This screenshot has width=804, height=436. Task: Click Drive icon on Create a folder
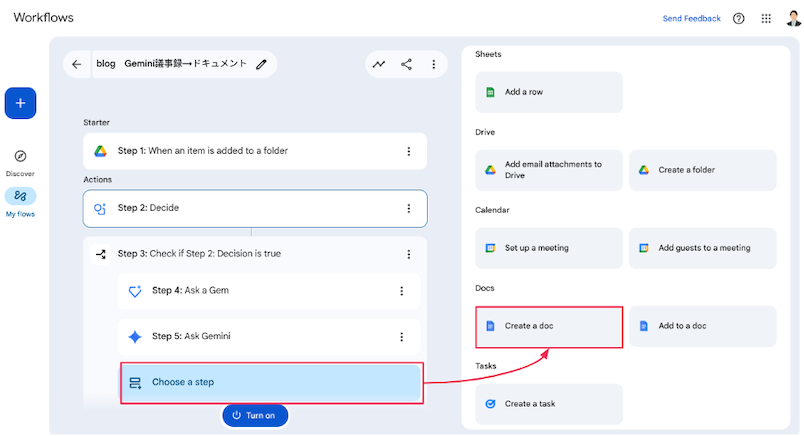point(644,170)
